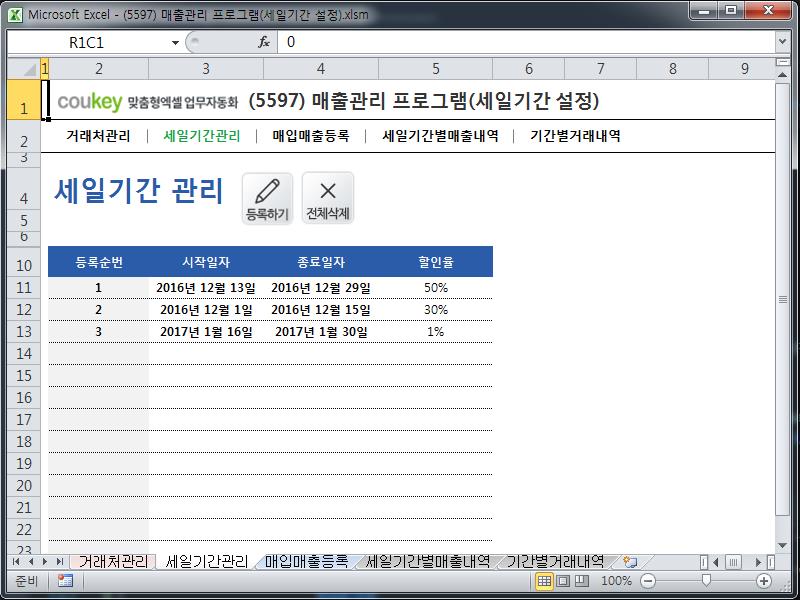
Task: Select Normal view button
Action: (x=544, y=581)
